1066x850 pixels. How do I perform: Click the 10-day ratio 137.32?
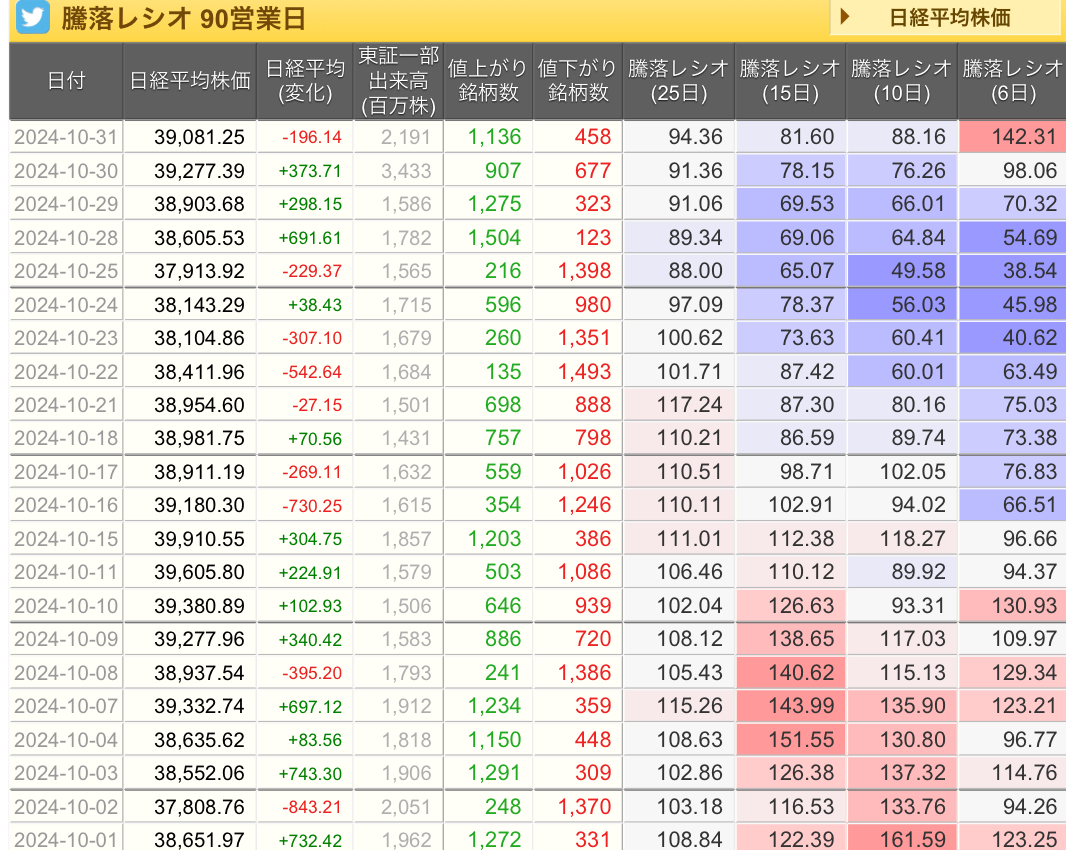click(912, 773)
